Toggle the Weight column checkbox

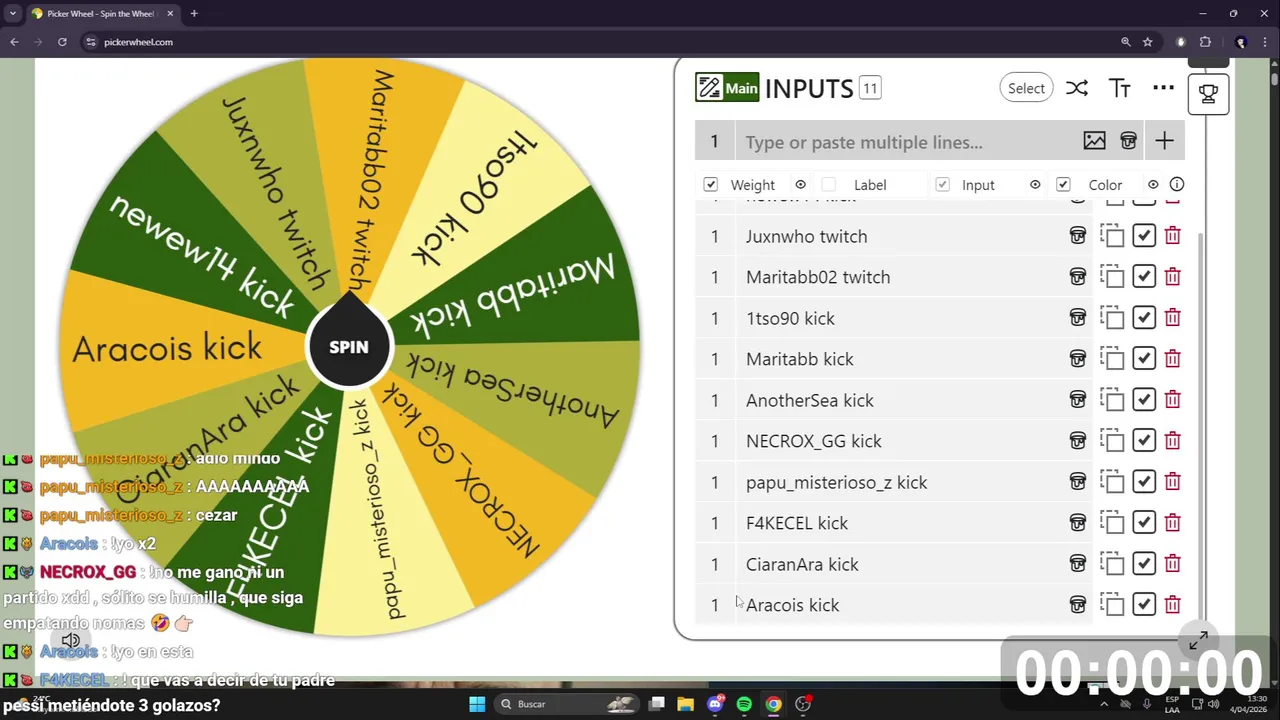710,184
